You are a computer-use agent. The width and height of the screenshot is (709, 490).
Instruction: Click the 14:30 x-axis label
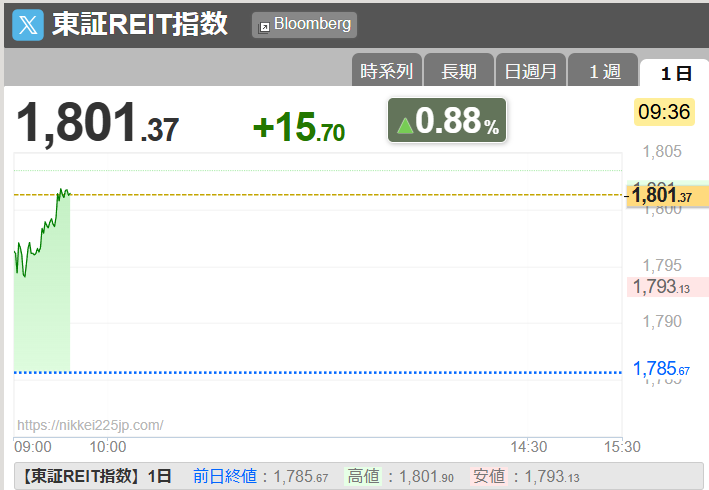coord(529,447)
